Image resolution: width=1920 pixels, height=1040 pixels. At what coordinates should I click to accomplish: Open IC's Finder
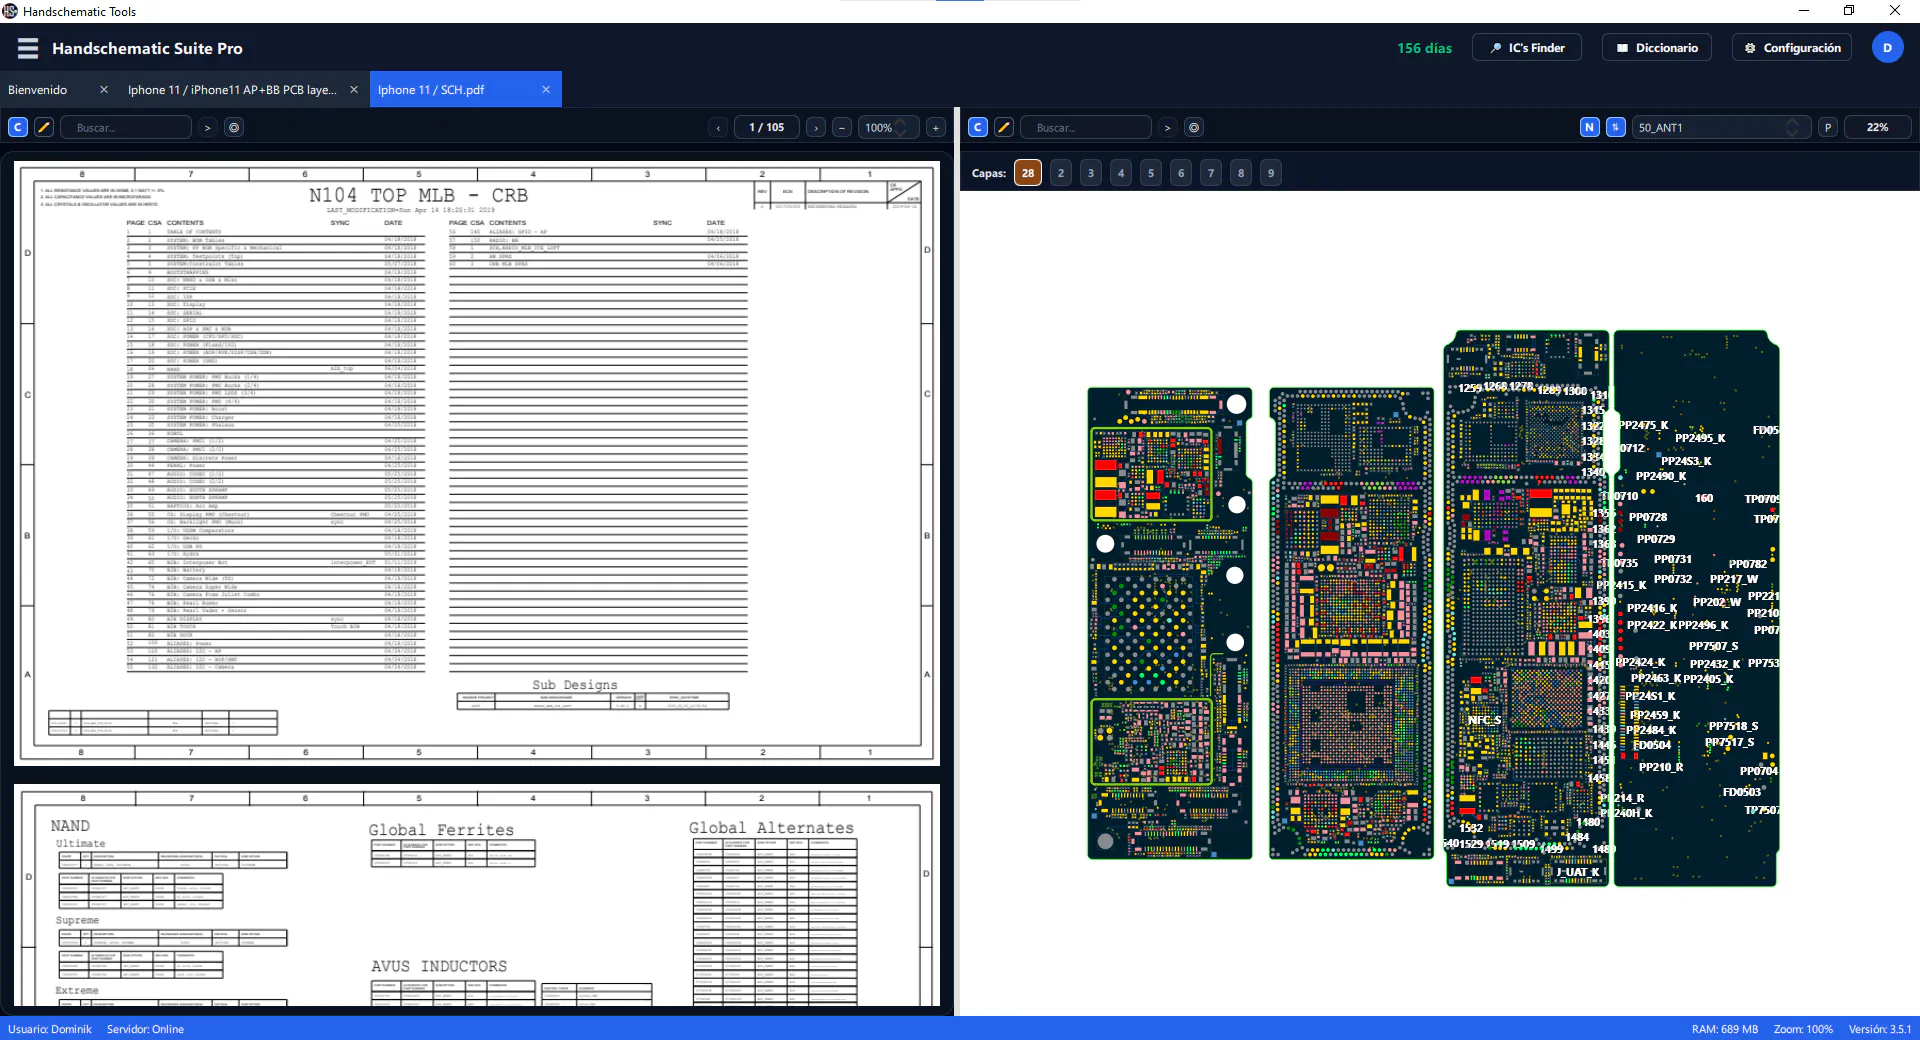pyautogui.click(x=1527, y=48)
